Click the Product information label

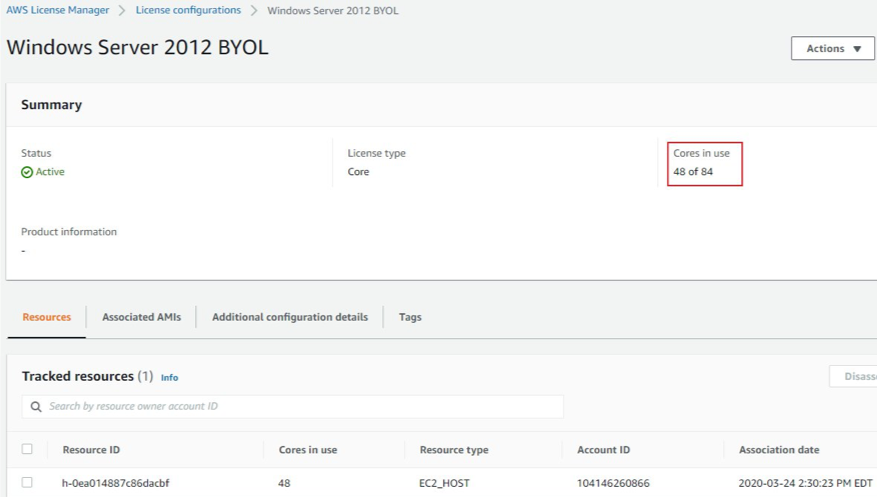(x=69, y=231)
